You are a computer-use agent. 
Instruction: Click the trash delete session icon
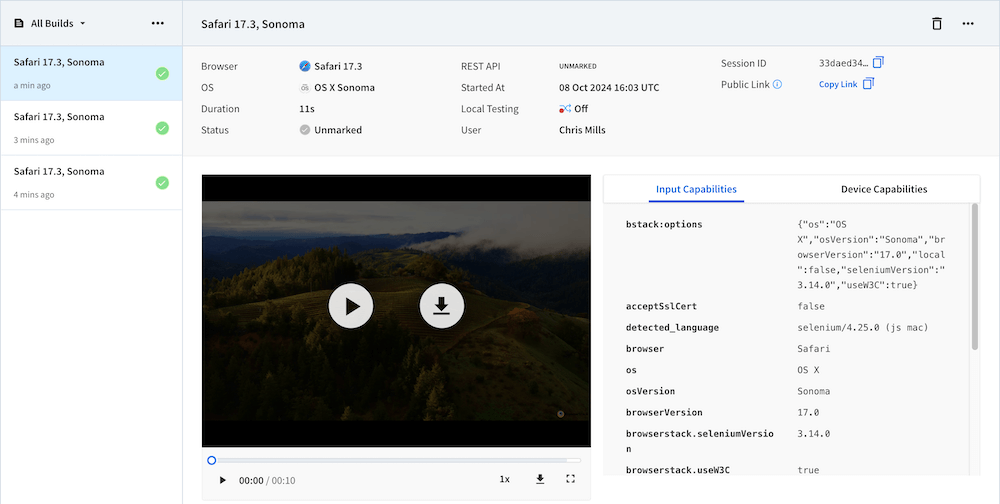[937, 23]
